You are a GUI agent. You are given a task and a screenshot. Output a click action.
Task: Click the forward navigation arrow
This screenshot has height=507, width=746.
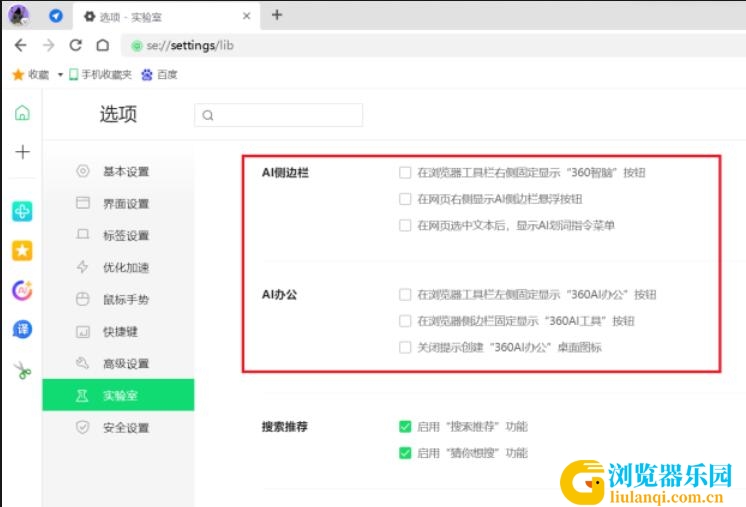(x=49, y=46)
